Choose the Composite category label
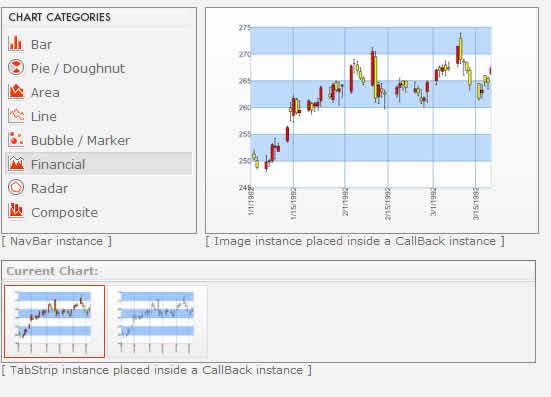 click(65, 213)
